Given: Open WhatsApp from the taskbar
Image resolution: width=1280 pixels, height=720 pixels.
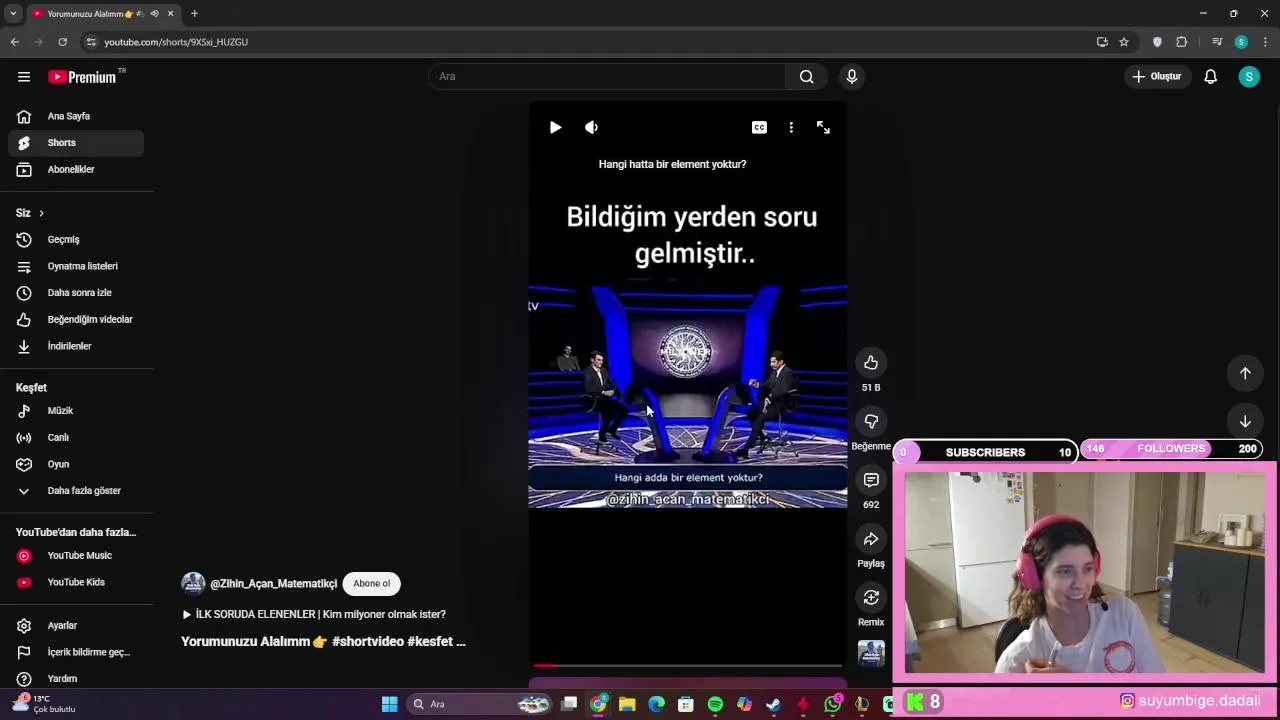Looking at the screenshot, I should click(832, 704).
